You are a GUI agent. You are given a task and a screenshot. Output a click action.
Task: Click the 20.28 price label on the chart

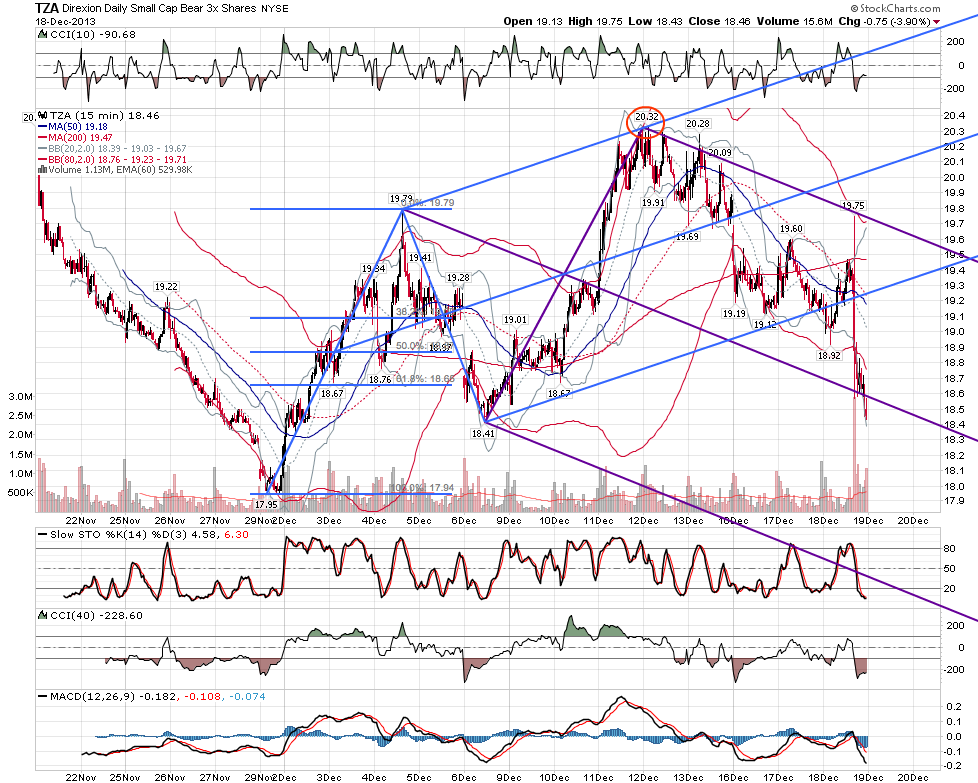[x=697, y=124]
